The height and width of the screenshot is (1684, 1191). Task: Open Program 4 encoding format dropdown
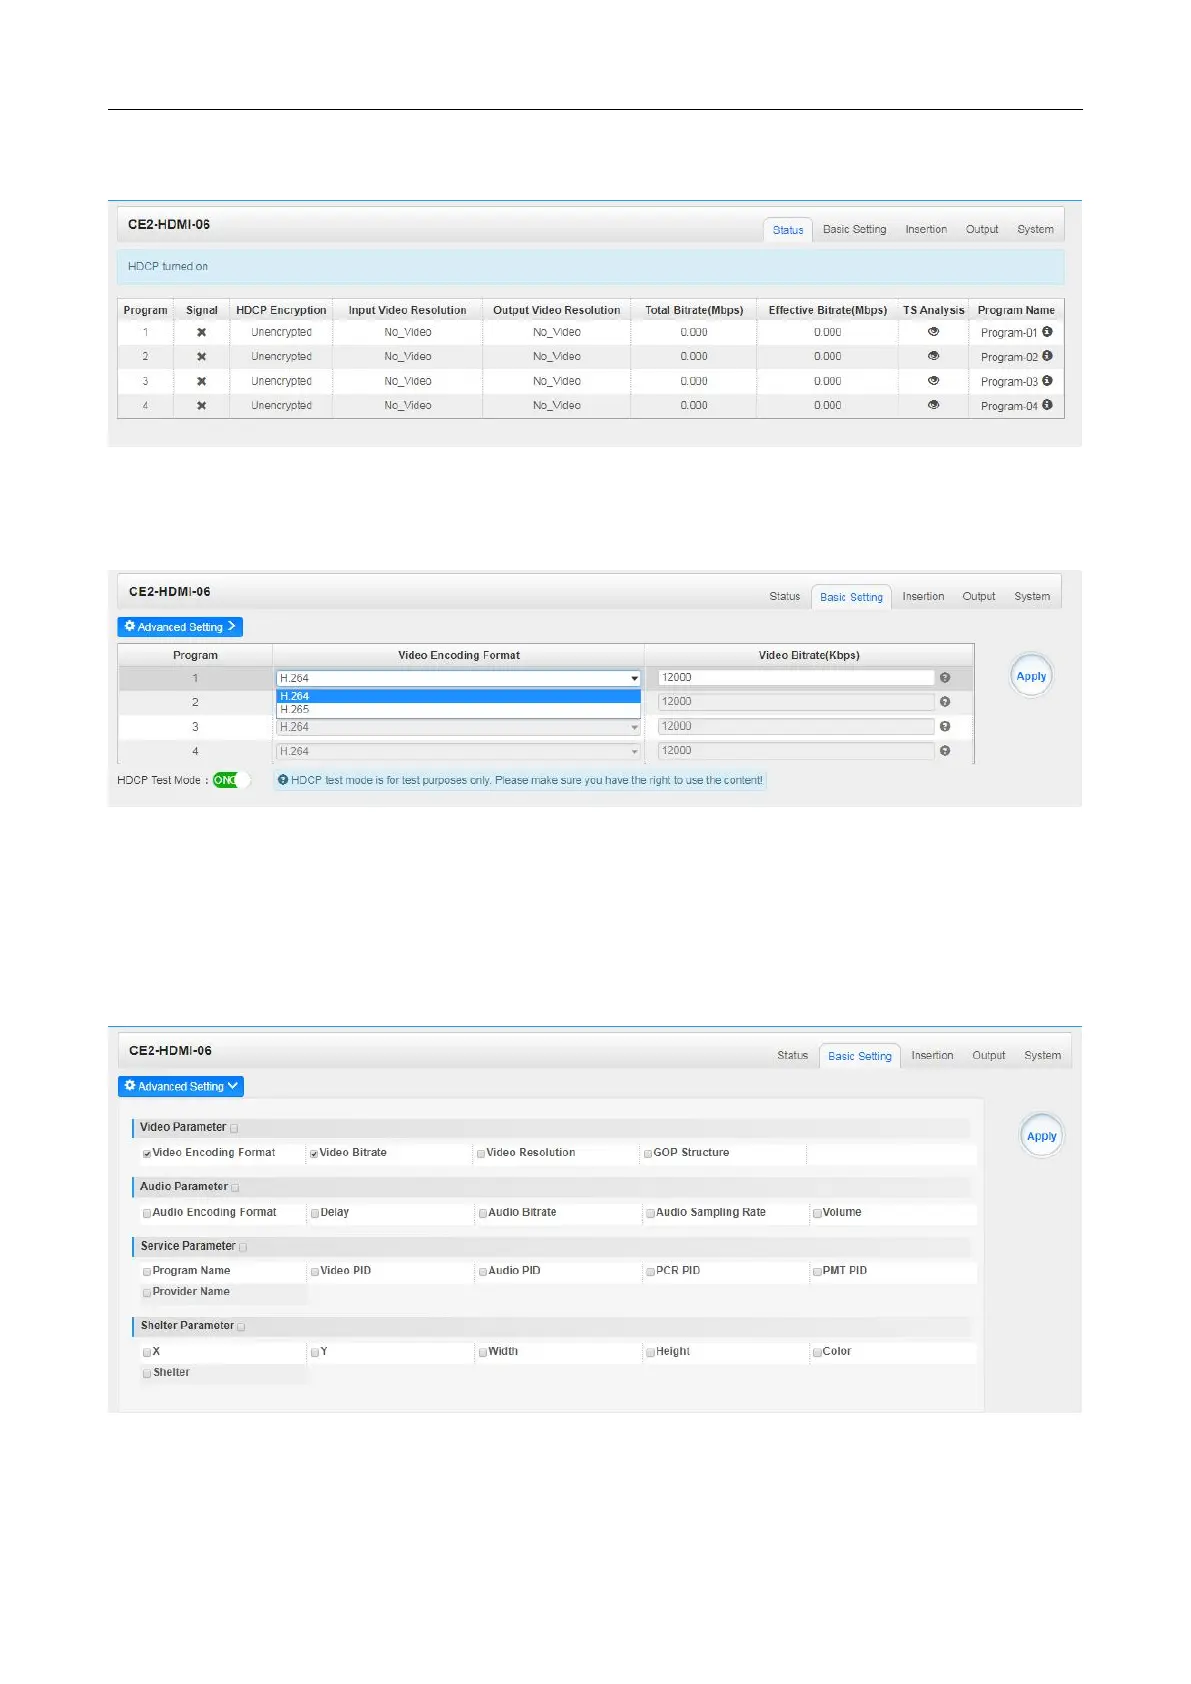click(x=458, y=751)
